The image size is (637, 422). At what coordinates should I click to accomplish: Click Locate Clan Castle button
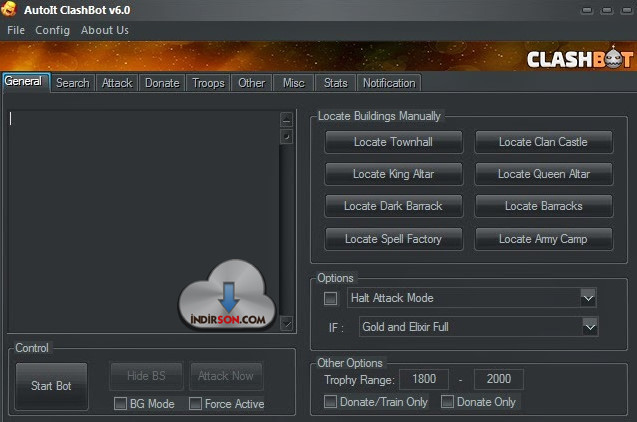(x=543, y=142)
